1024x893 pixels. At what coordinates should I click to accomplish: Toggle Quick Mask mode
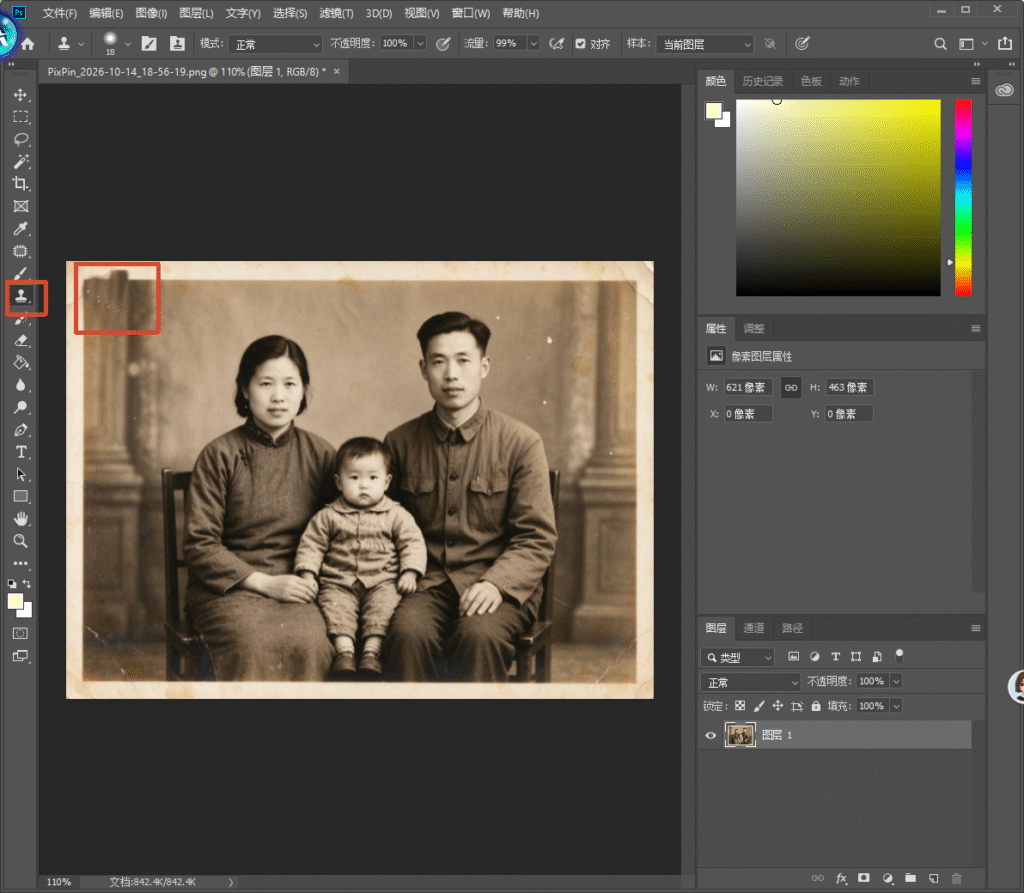pos(21,633)
